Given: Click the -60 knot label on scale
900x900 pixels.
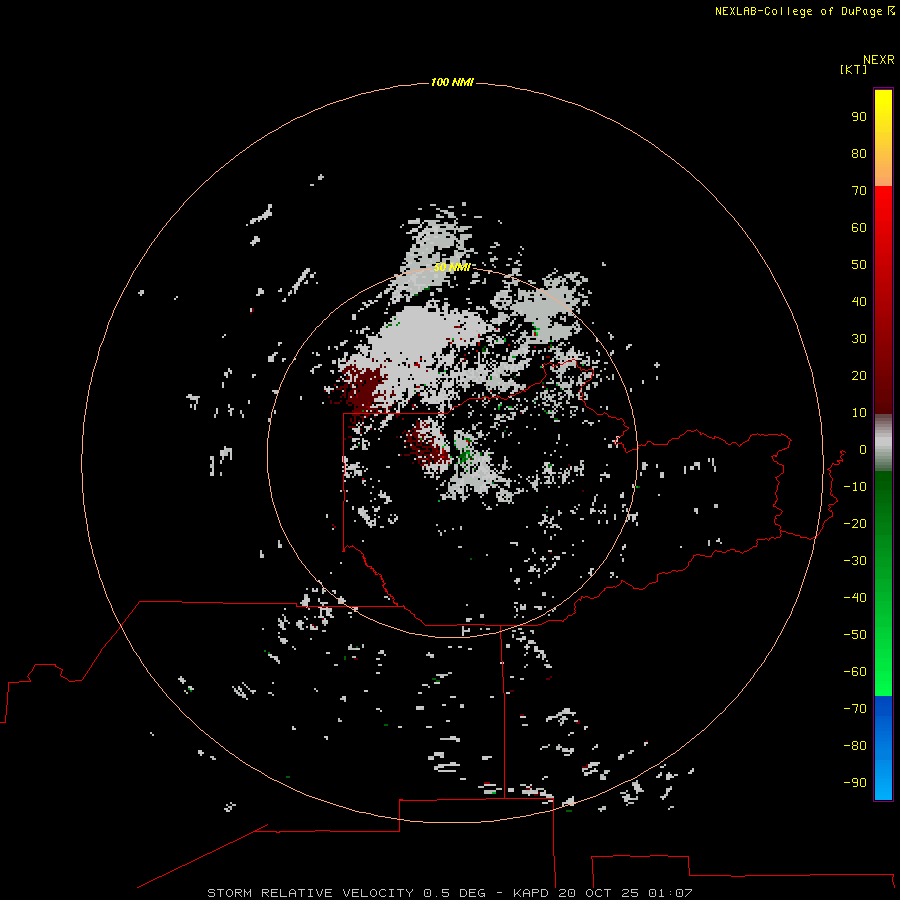Looking at the screenshot, I should (x=855, y=672).
